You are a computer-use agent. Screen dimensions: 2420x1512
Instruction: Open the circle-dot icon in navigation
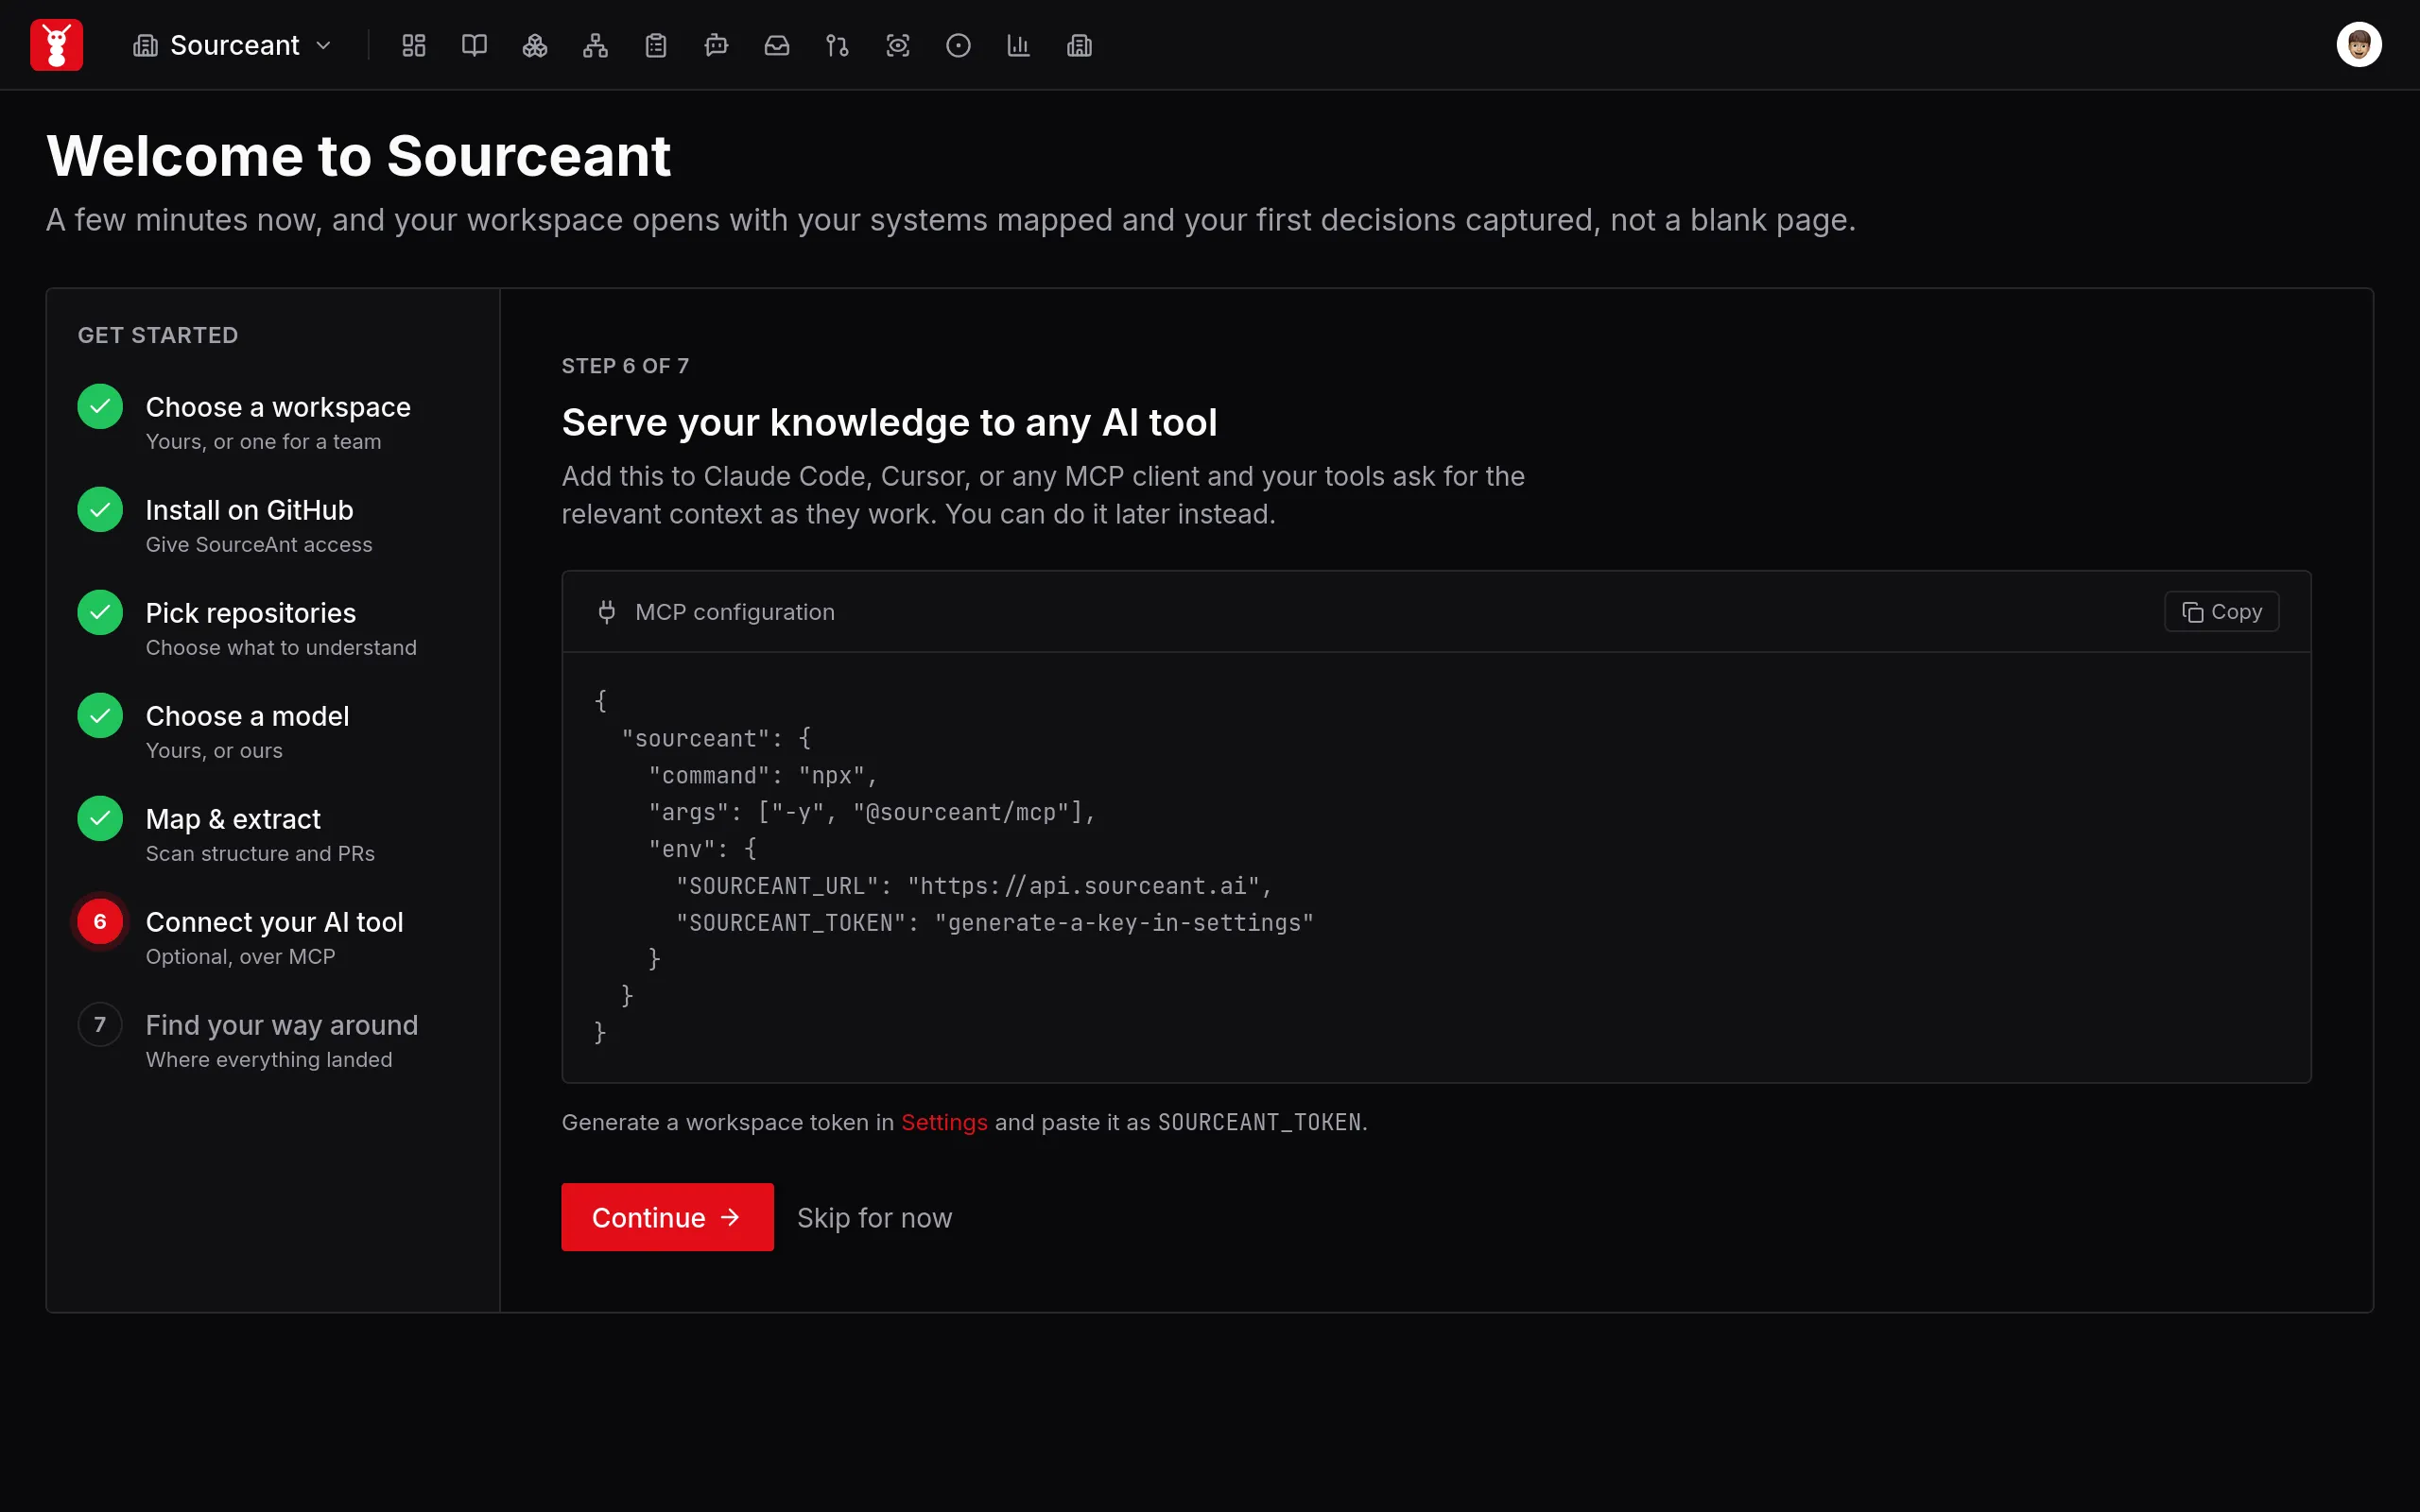pos(958,45)
